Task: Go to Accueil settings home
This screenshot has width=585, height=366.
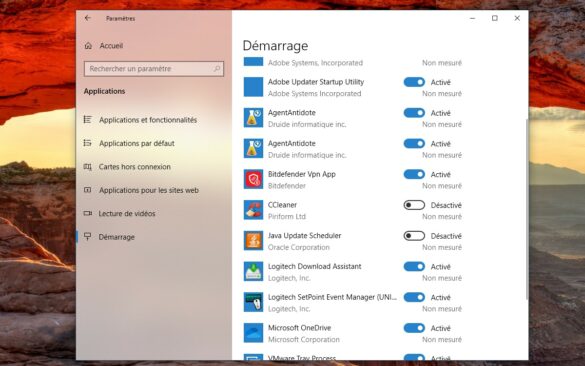Action: click(x=111, y=46)
